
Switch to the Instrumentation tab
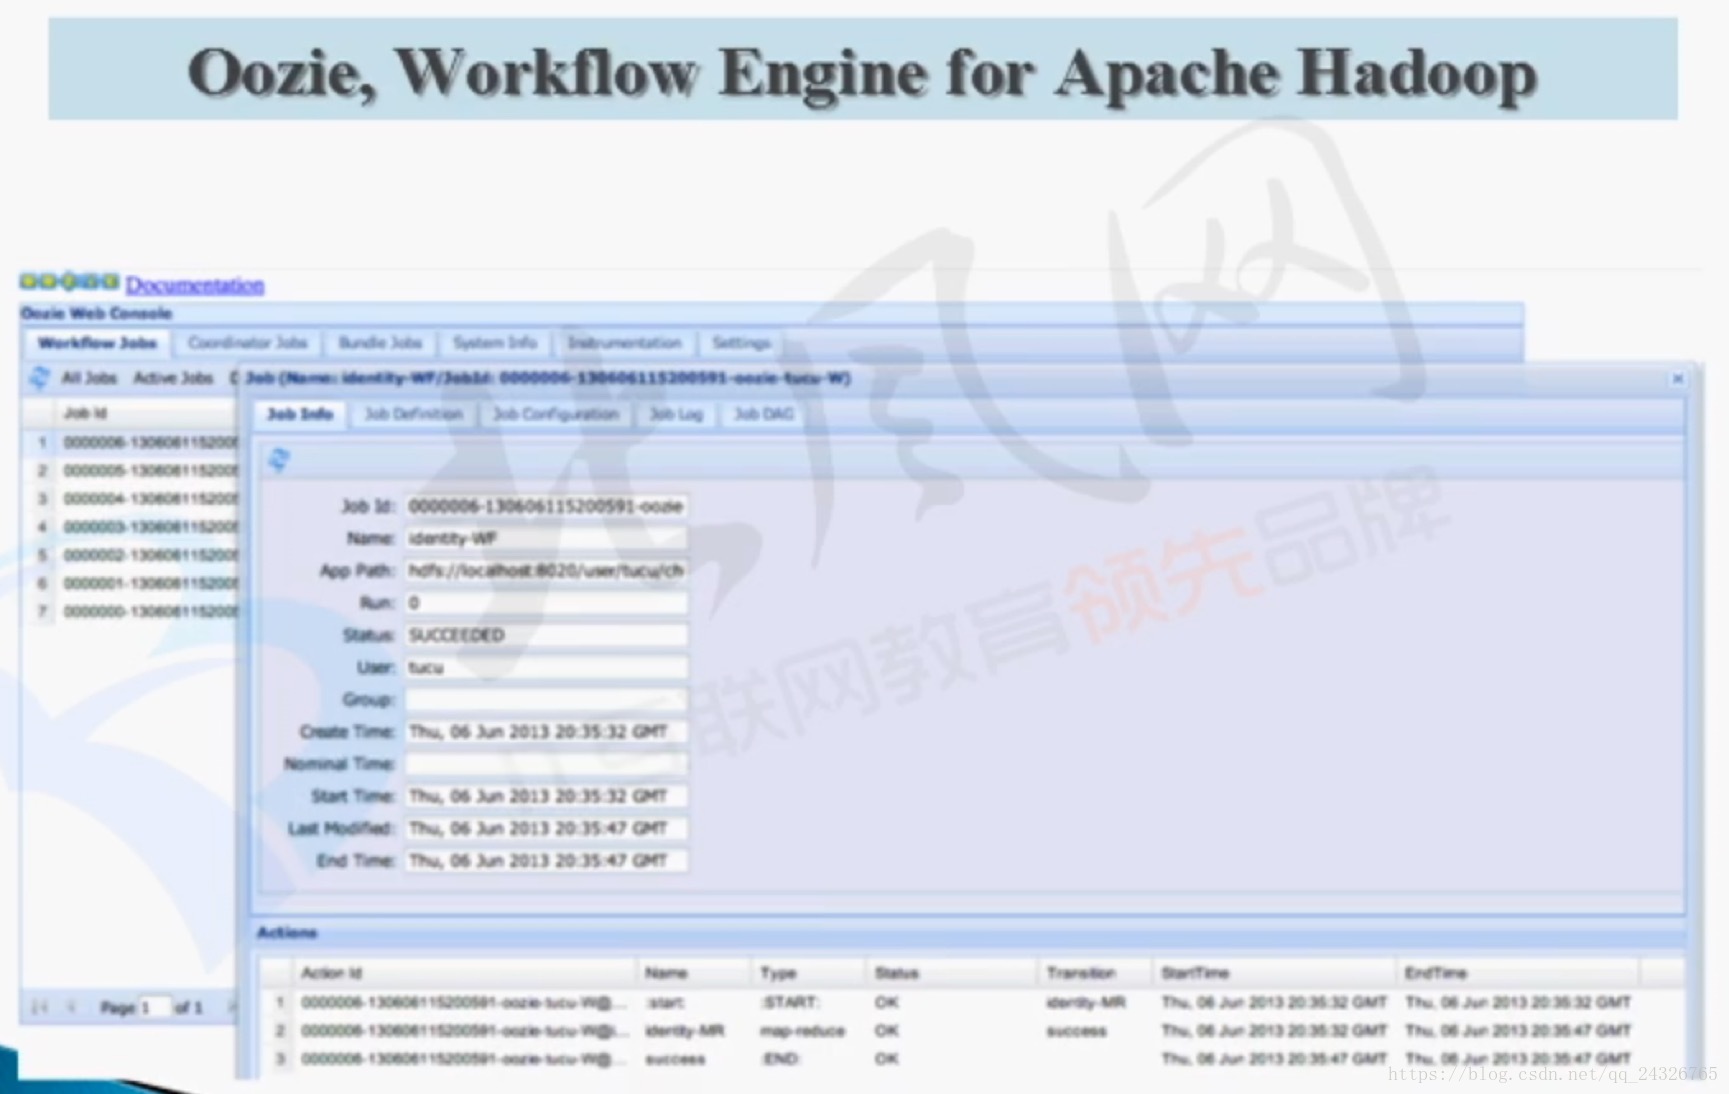pos(624,343)
